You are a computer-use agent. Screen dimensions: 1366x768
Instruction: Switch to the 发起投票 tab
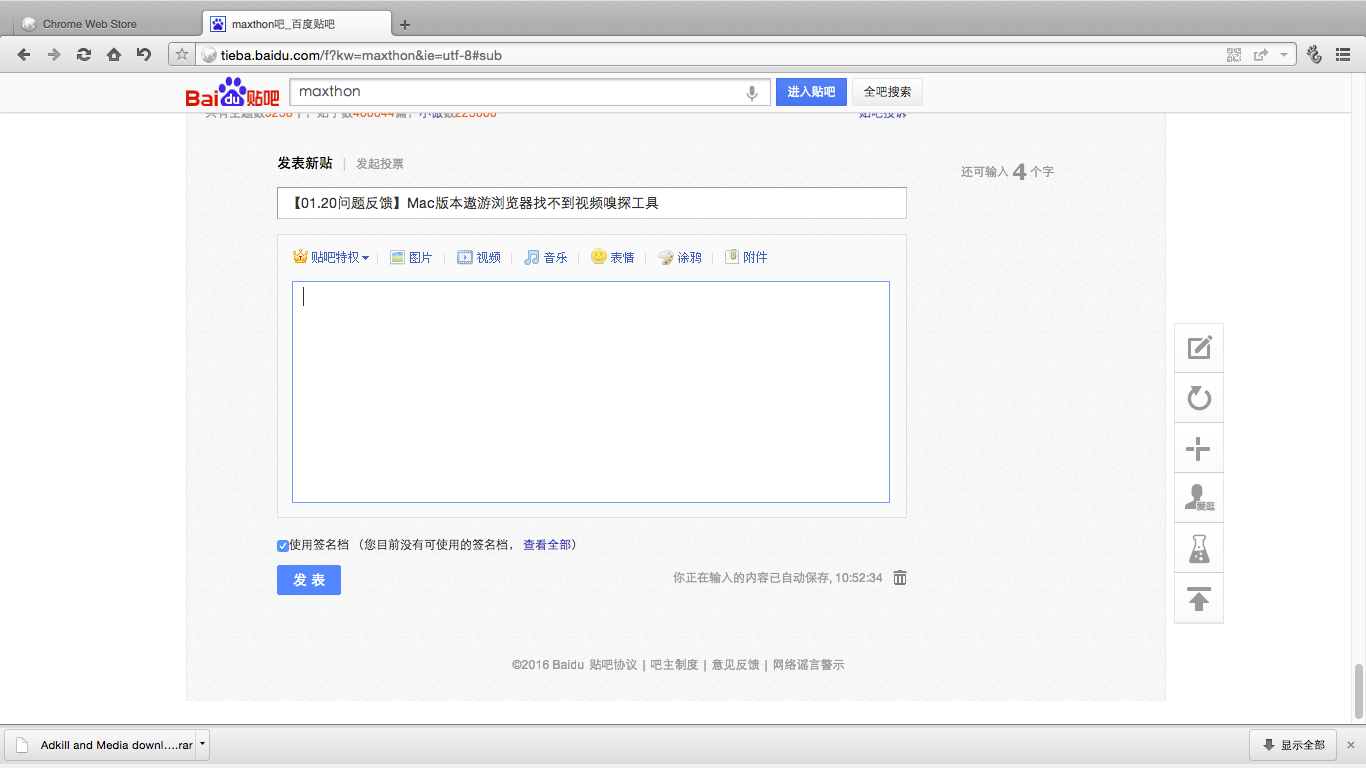(x=380, y=164)
